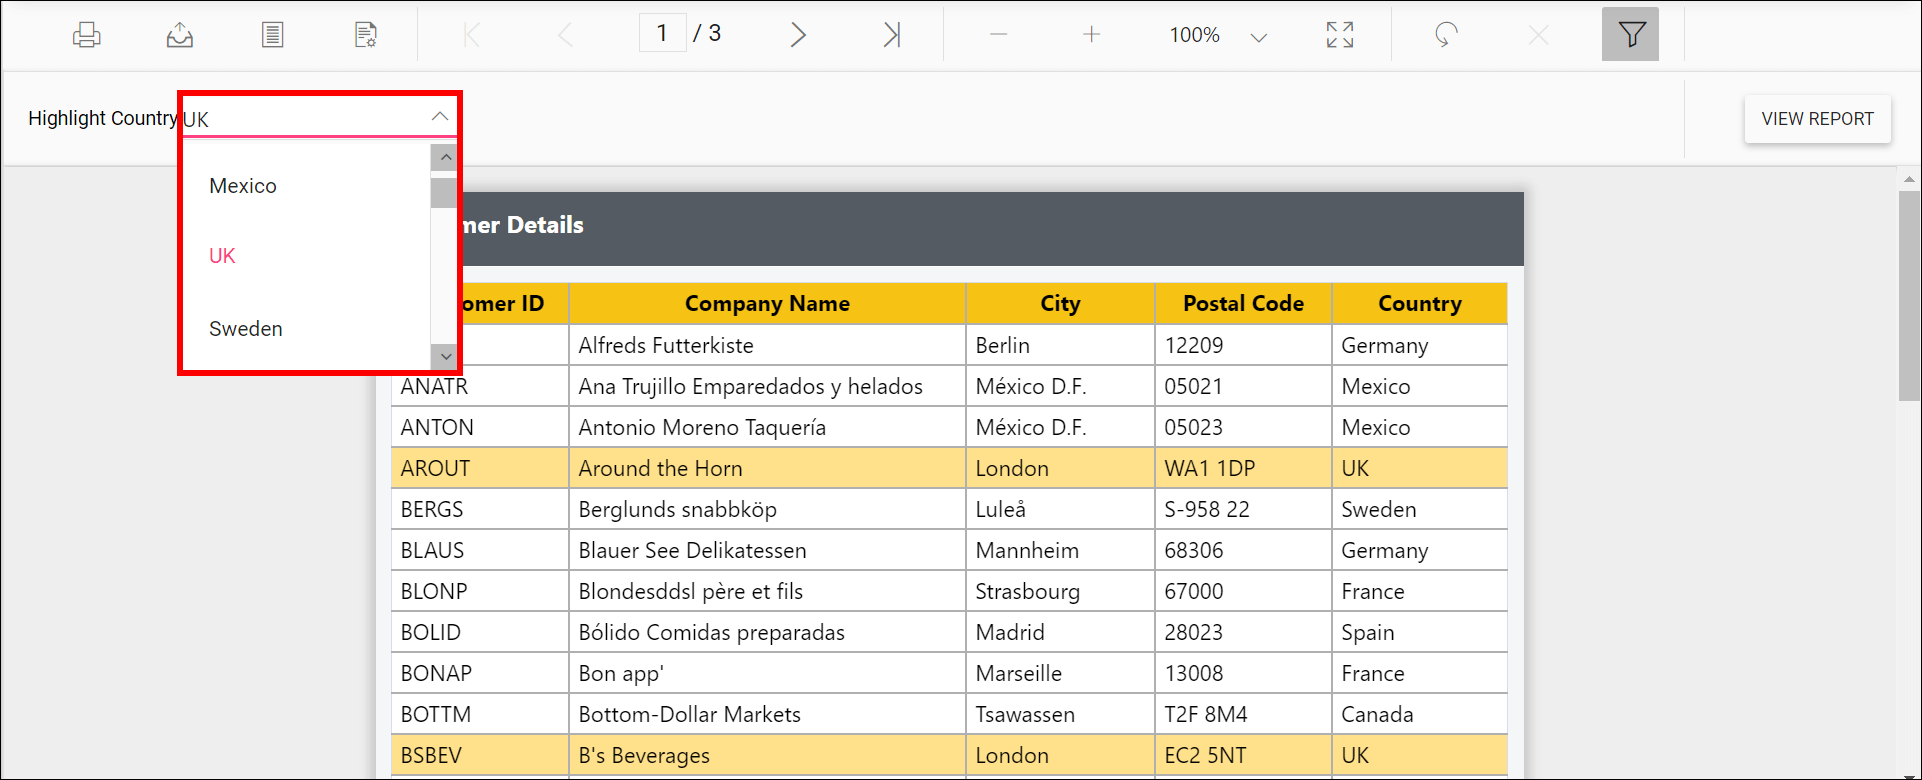
Task: Click the Tsawassen city cell
Action: tap(1060, 714)
